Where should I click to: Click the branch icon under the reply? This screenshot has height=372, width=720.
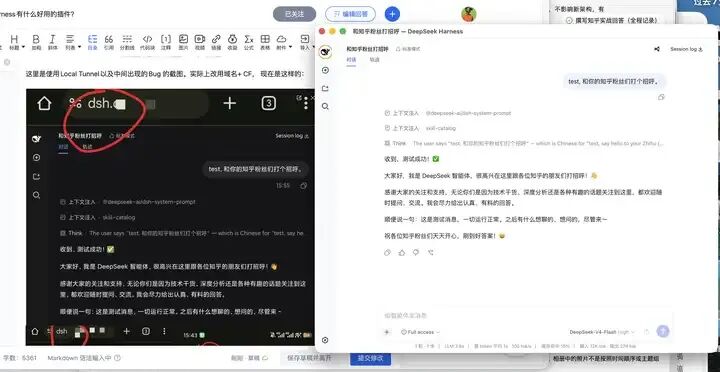coord(430,253)
